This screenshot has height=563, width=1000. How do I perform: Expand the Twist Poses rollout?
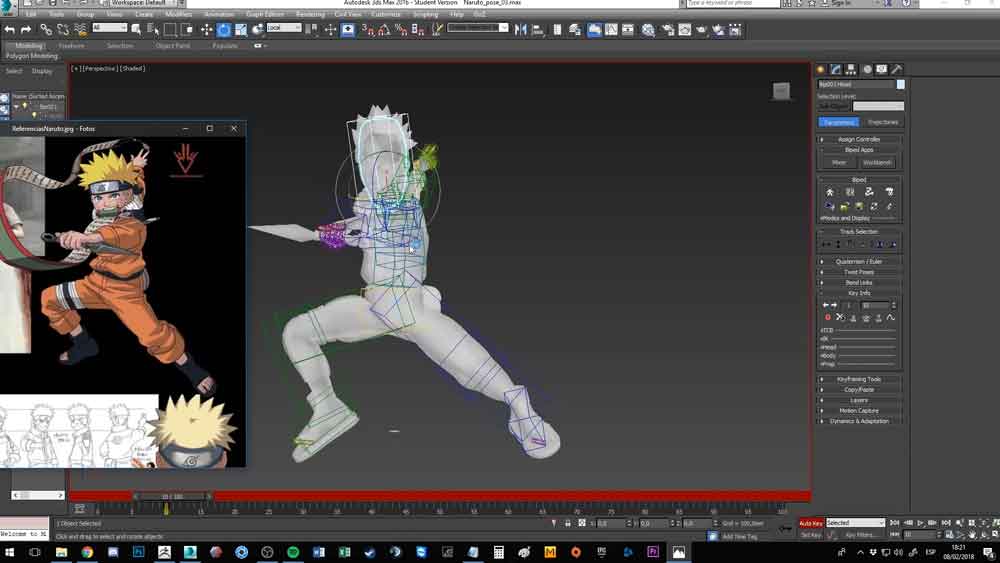(x=859, y=272)
